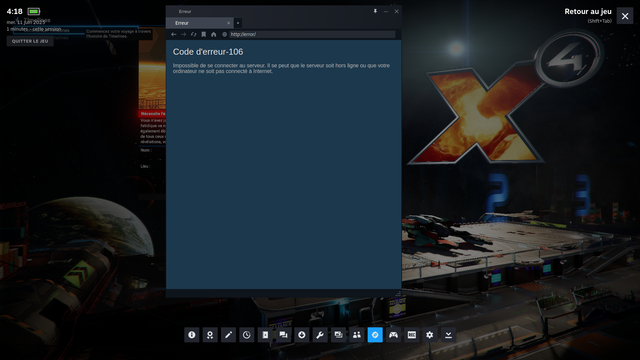Close the overlay with the X button

pos(625,16)
